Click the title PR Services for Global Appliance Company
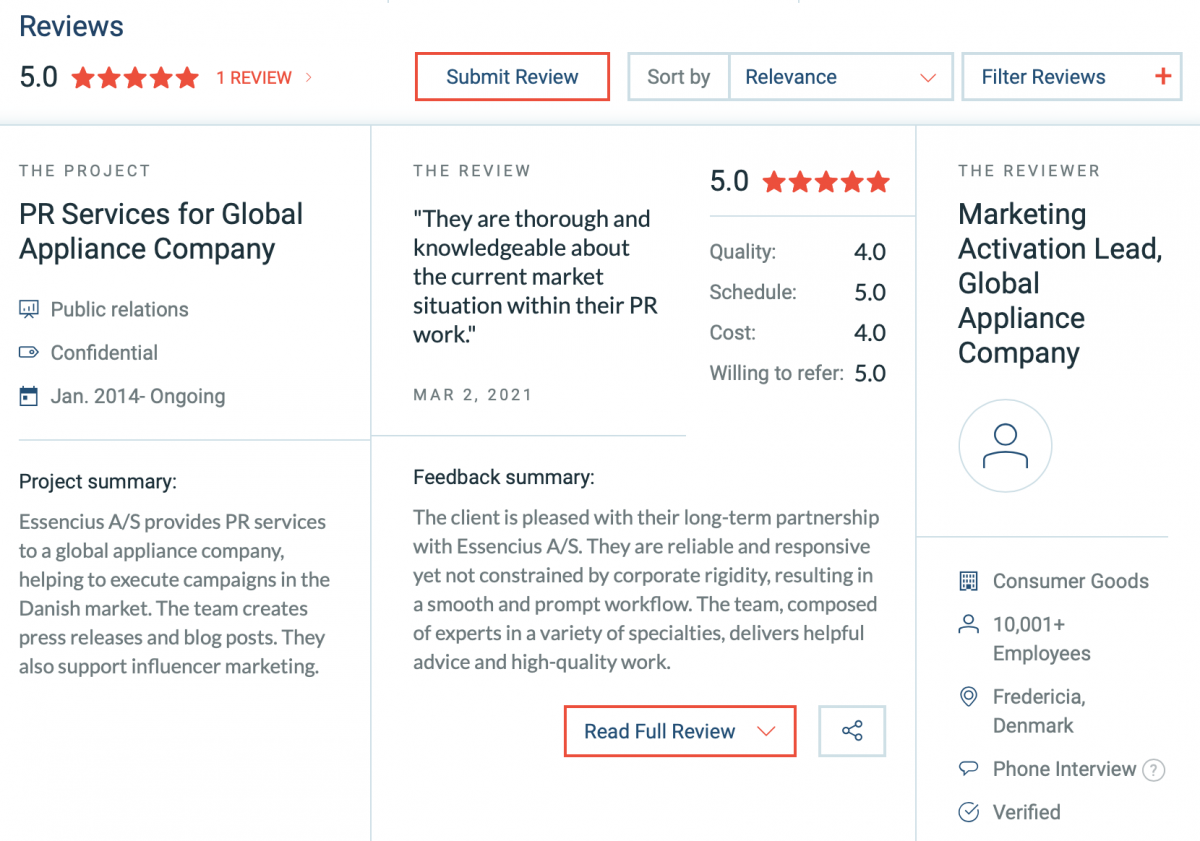The image size is (1200, 841). click(161, 231)
